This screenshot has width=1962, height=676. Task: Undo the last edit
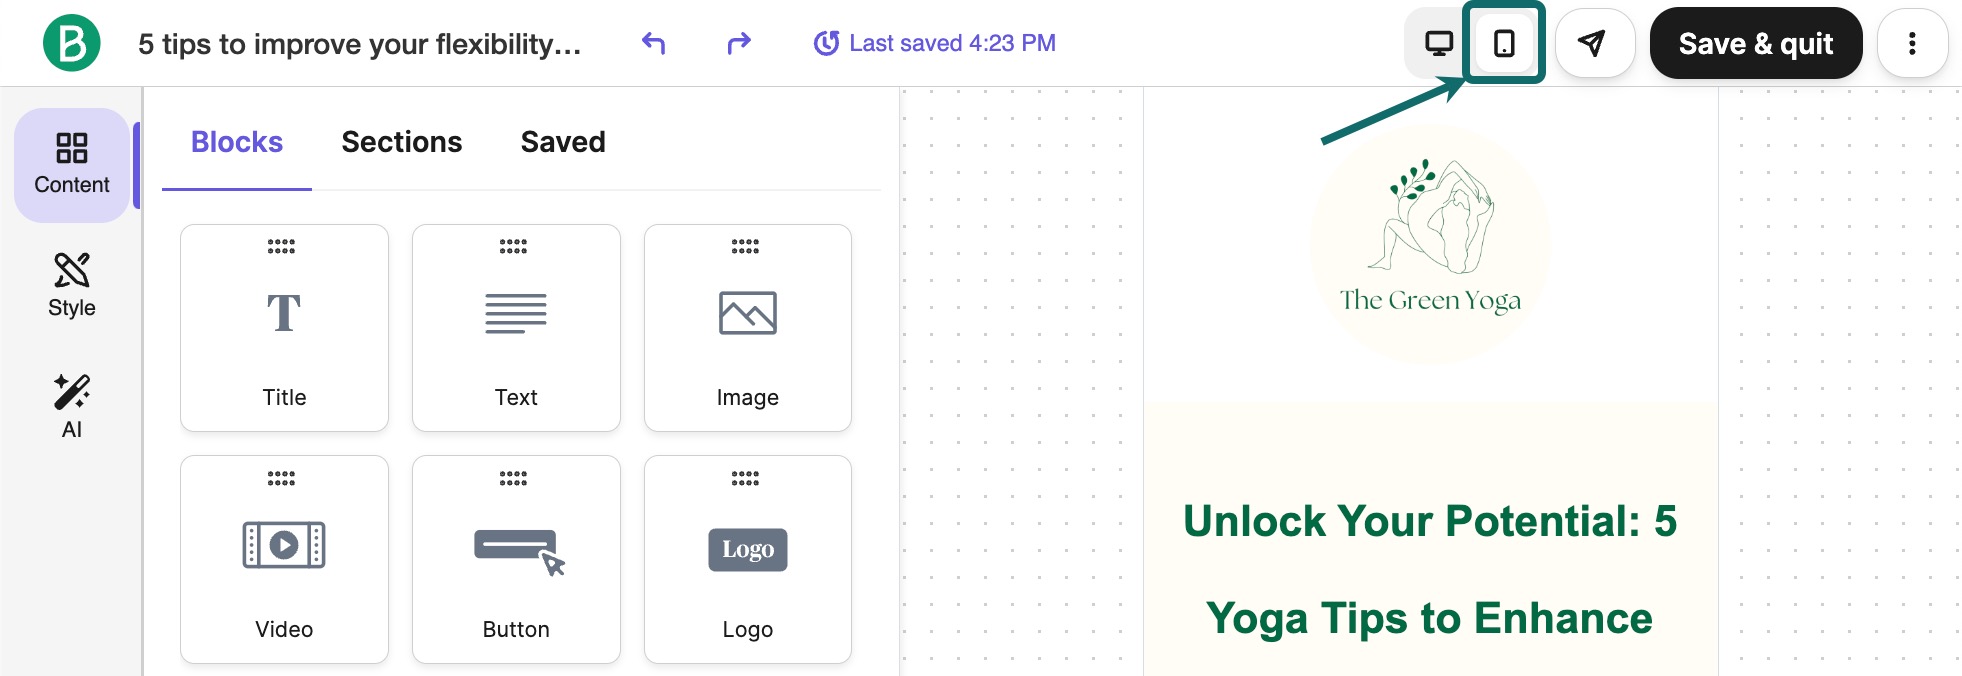(653, 44)
